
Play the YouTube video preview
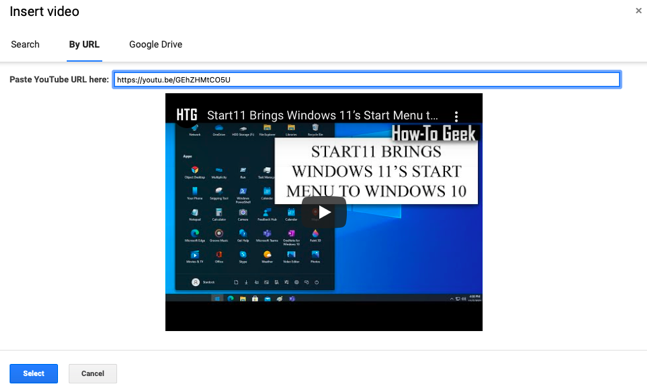coord(324,212)
